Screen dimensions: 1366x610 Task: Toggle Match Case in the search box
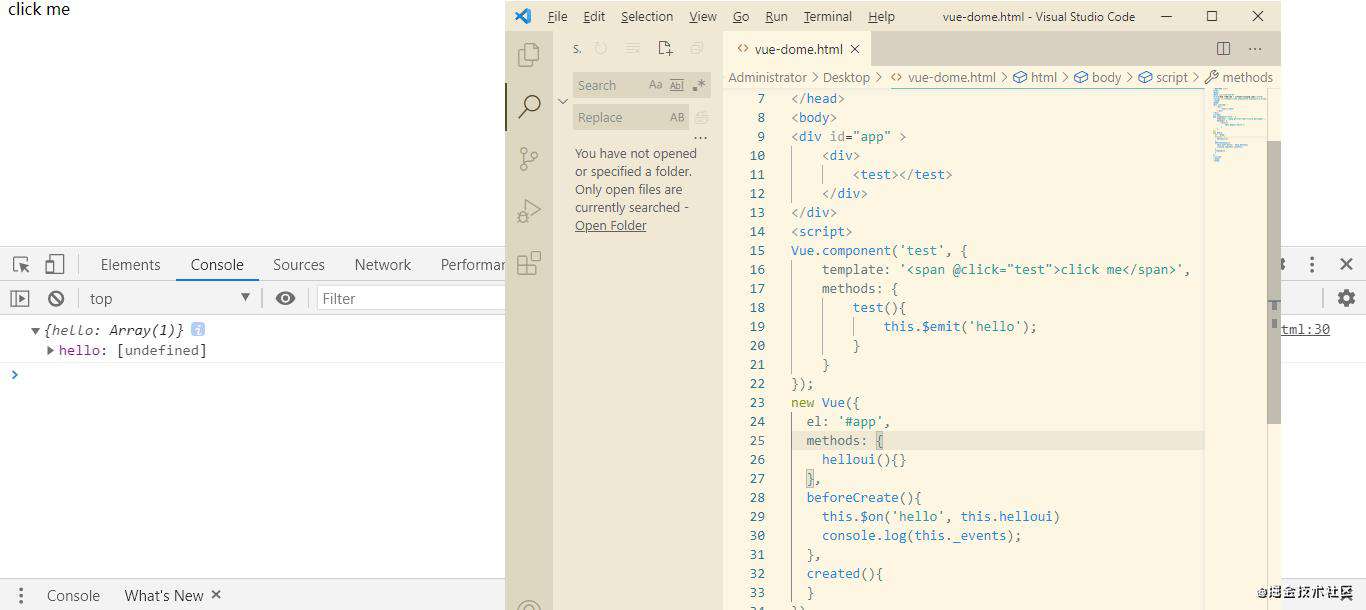tap(656, 86)
